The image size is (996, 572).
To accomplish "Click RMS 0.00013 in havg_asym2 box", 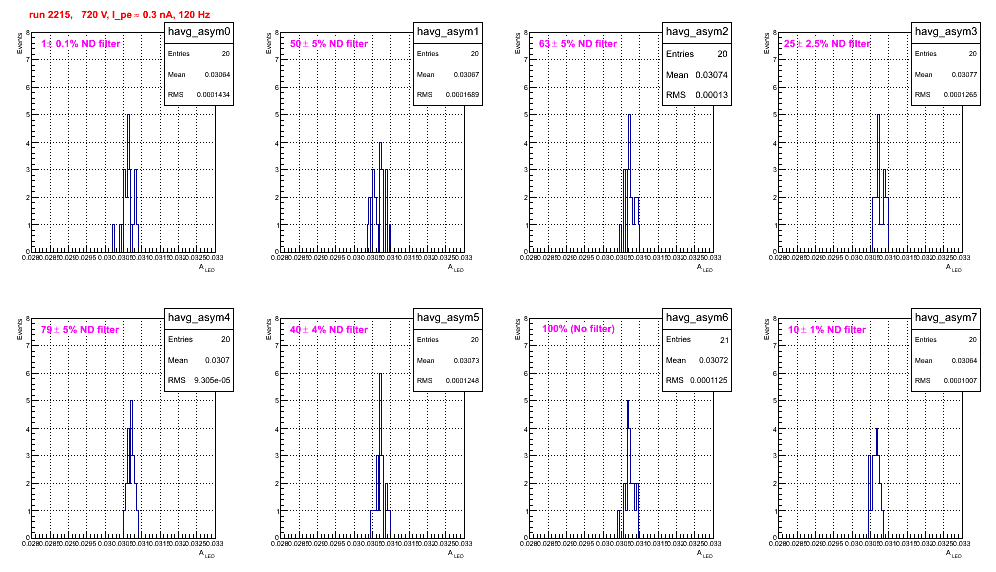I will (697, 95).
